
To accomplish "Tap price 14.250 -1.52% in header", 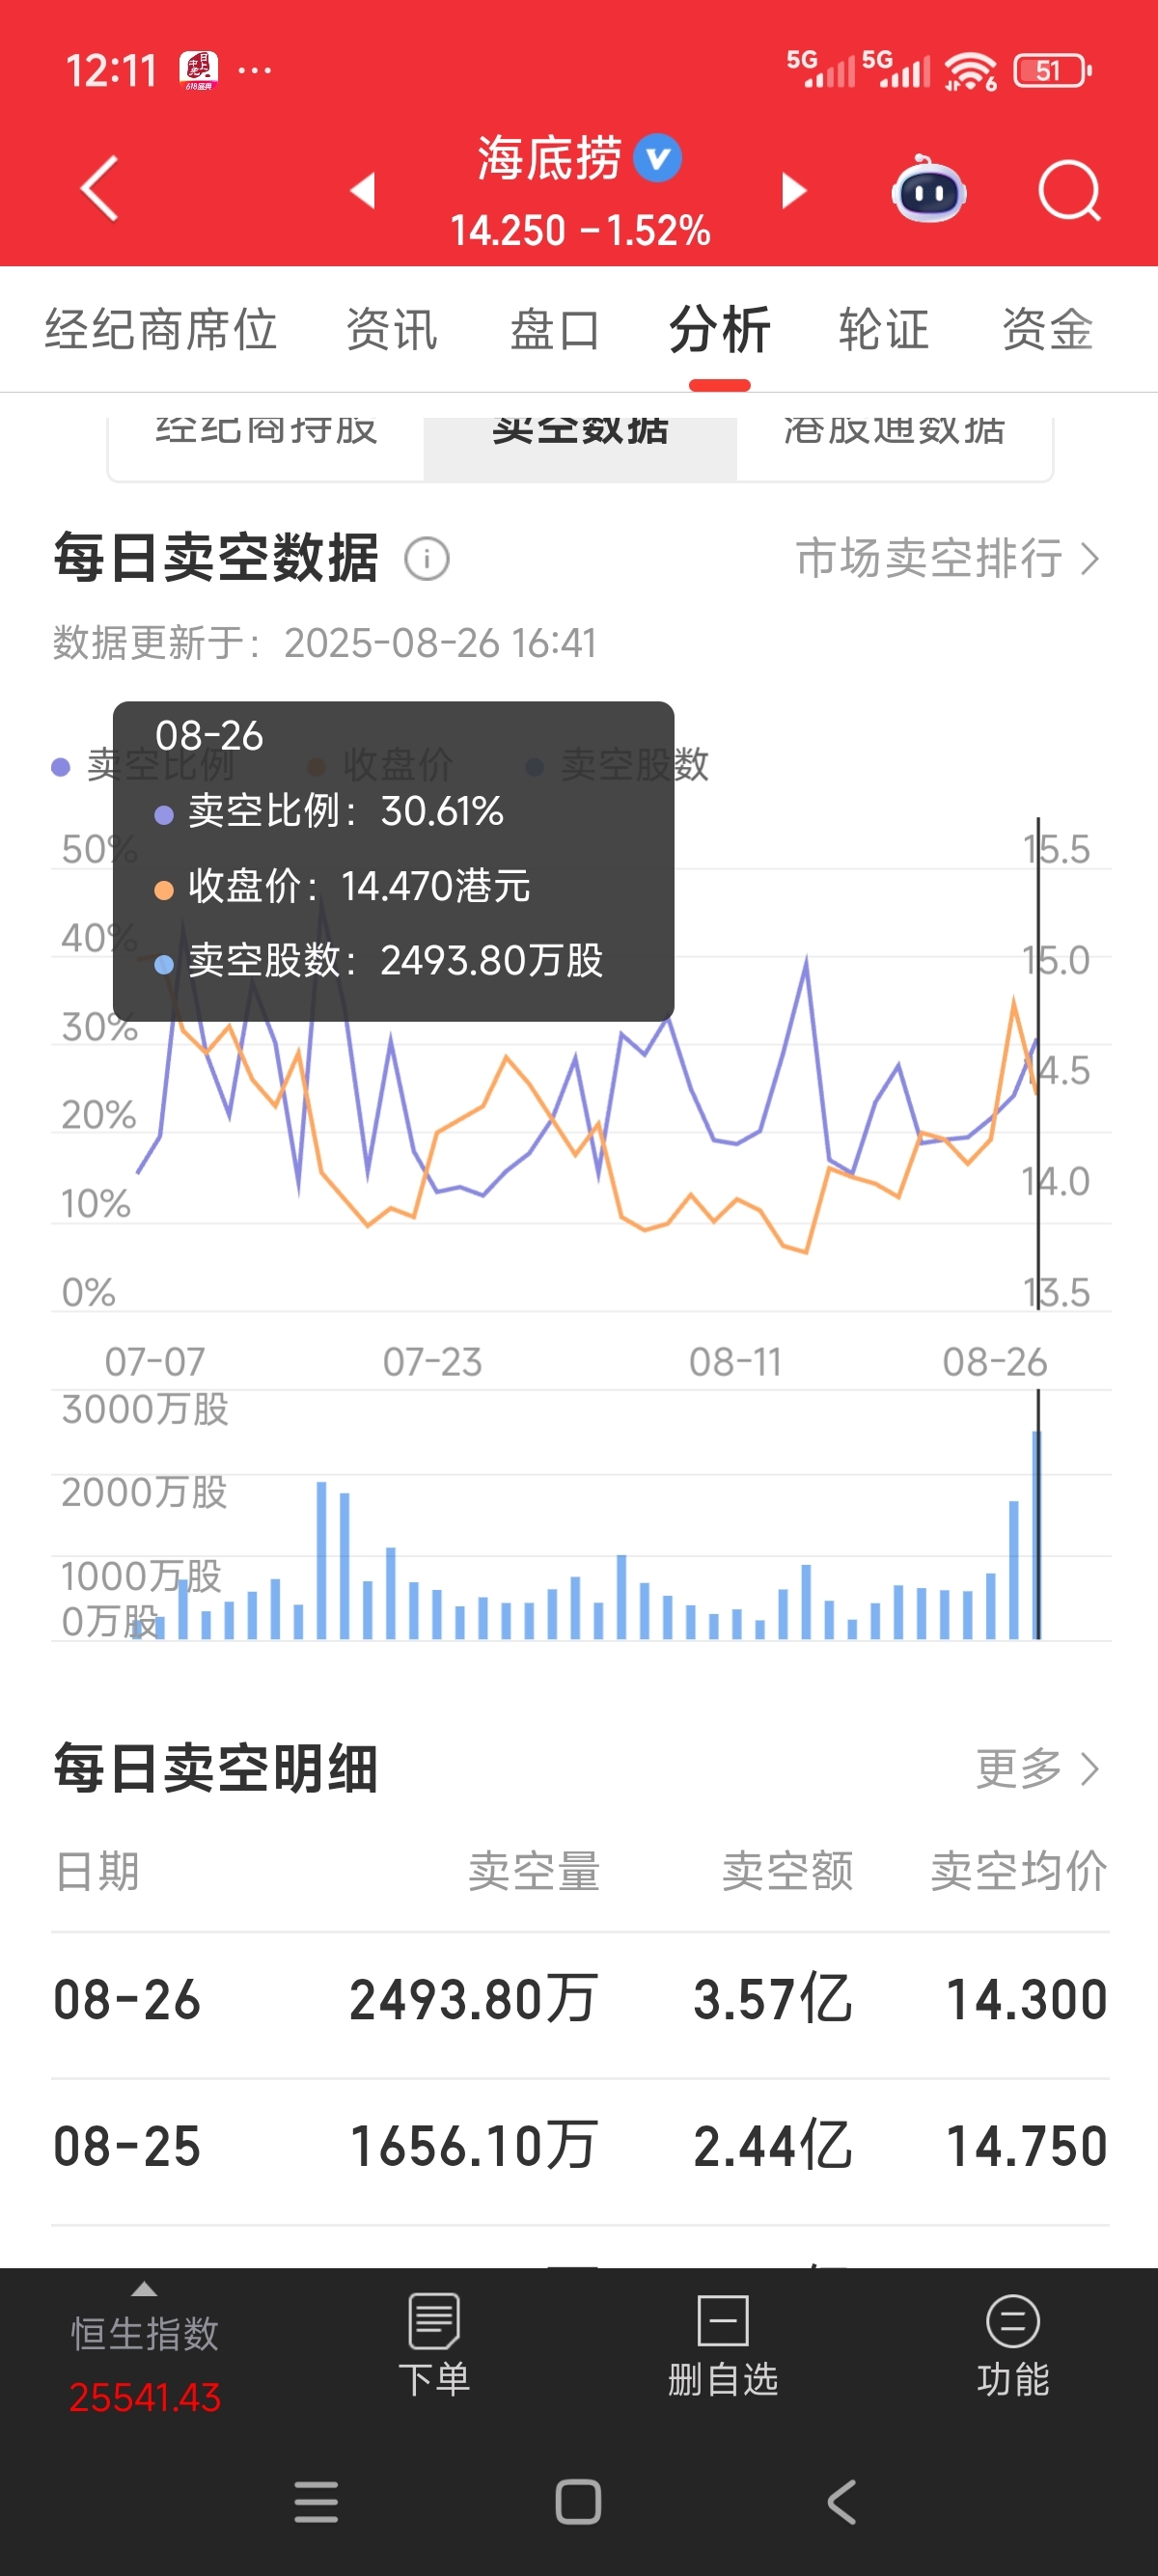I will (x=580, y=231).
